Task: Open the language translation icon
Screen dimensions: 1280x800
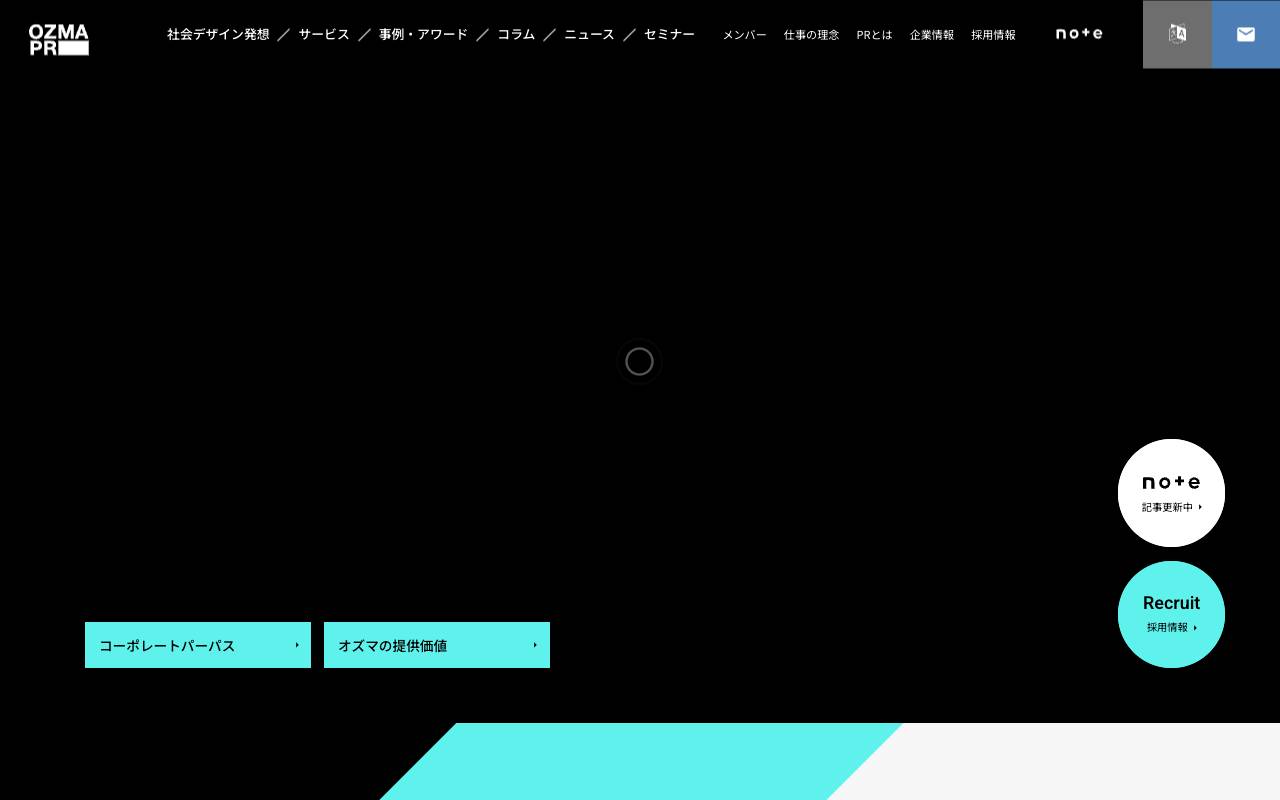Action: tap(1177, 34)
